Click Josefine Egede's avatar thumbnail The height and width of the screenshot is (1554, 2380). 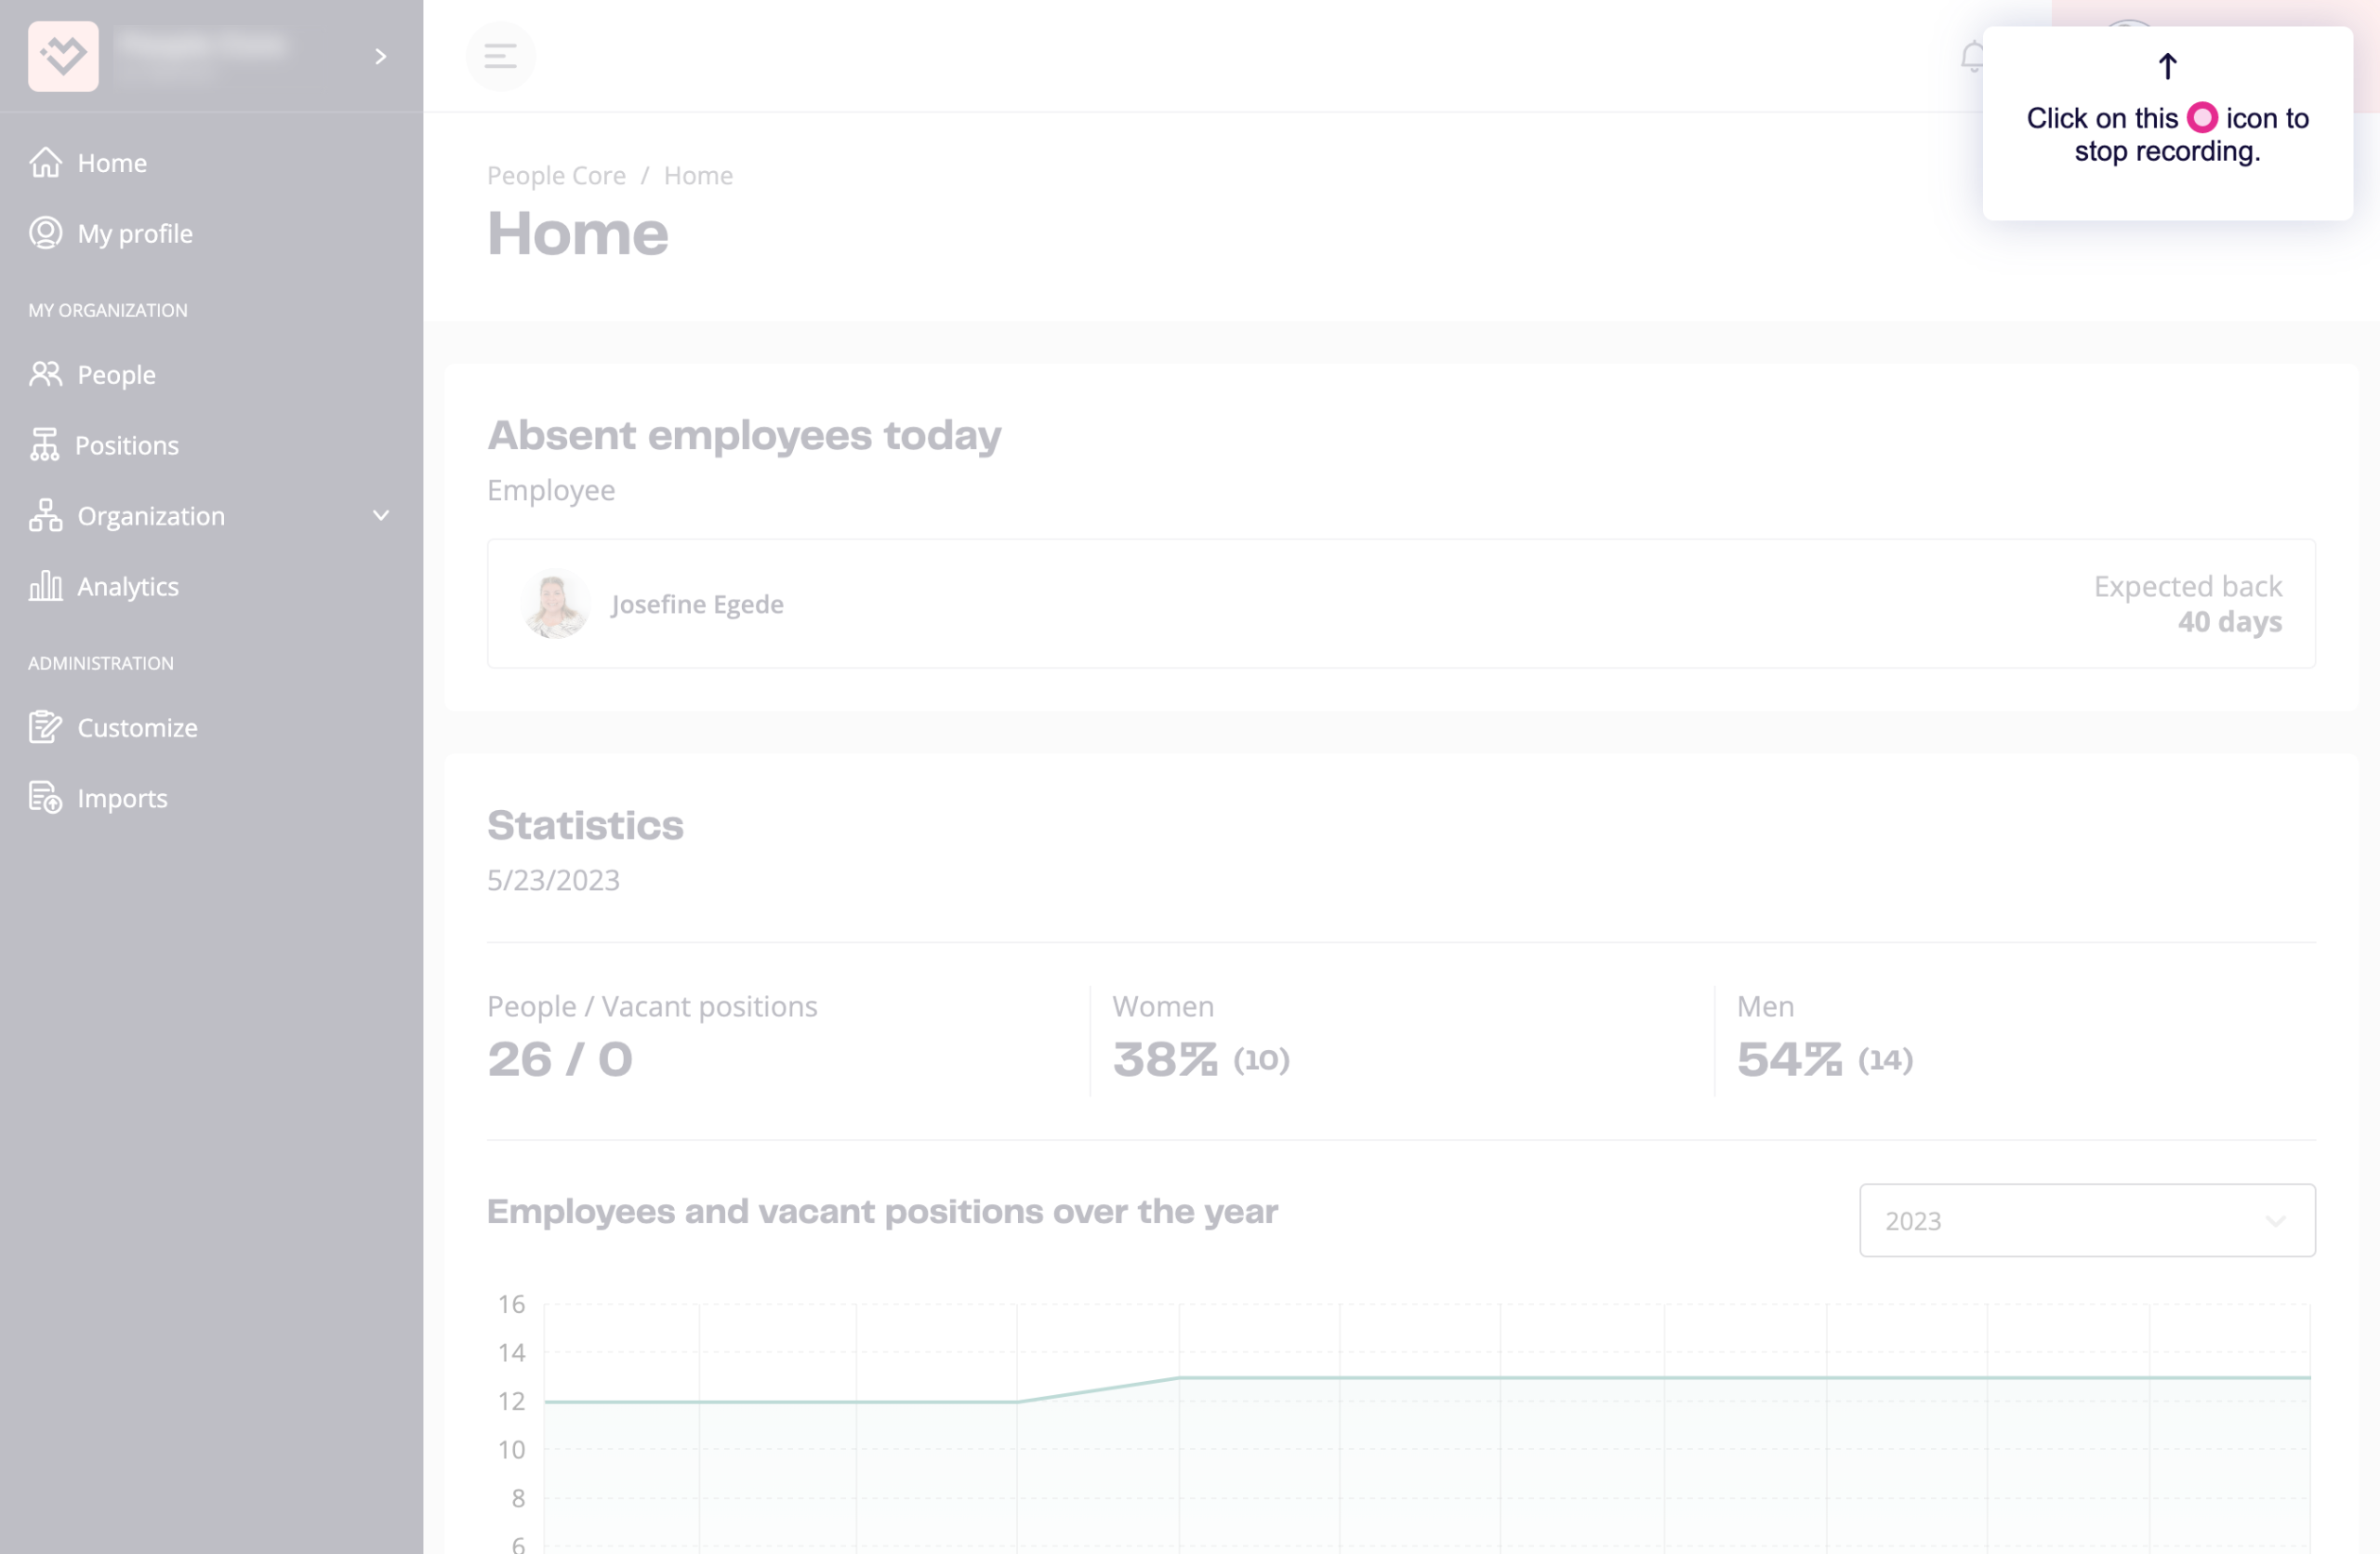tap(554, 604)
